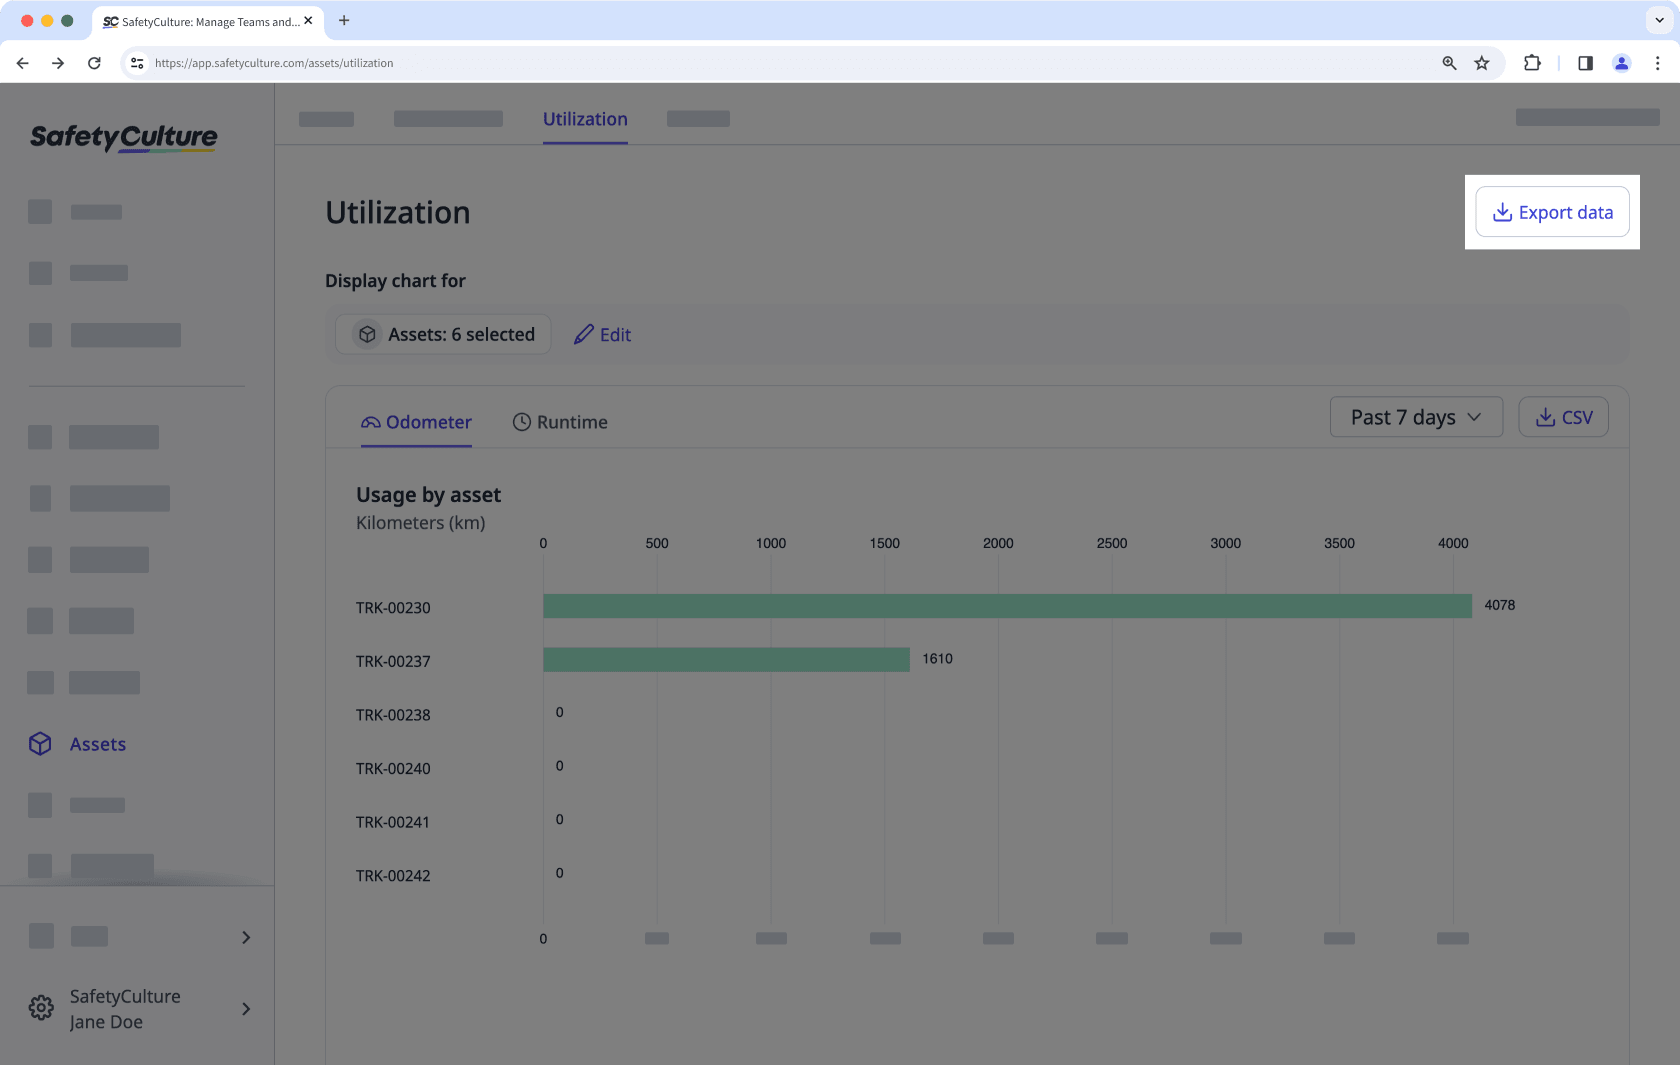Open the browser extensions puzzle icon

(x=1532, y=62)
